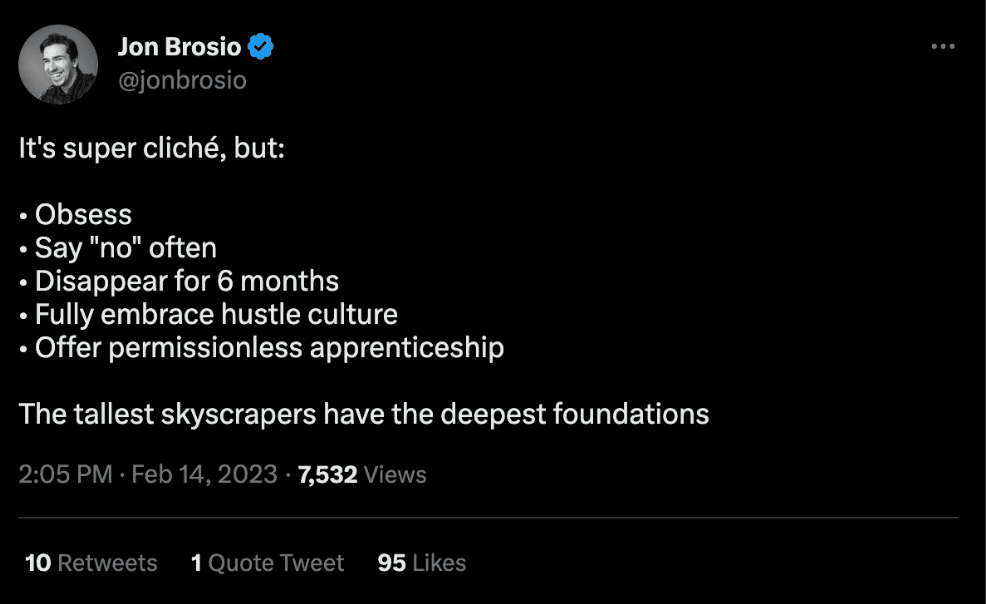Click the 2:05 PM timestamp

65,474
